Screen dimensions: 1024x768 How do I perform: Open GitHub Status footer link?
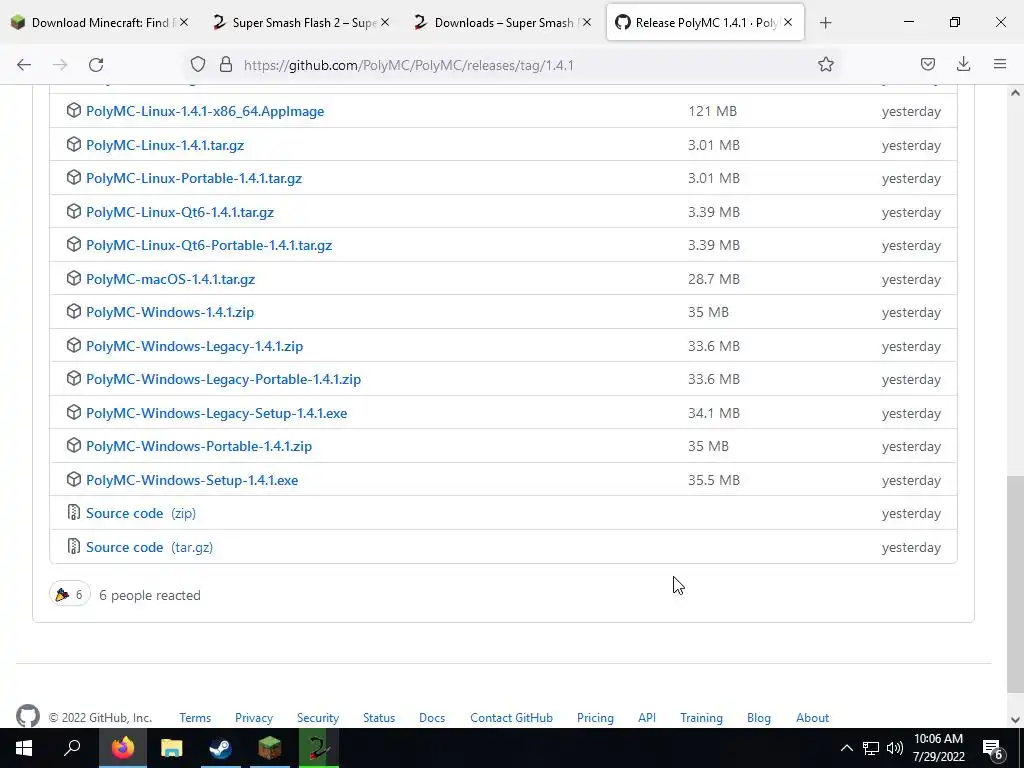click(379, 718)
